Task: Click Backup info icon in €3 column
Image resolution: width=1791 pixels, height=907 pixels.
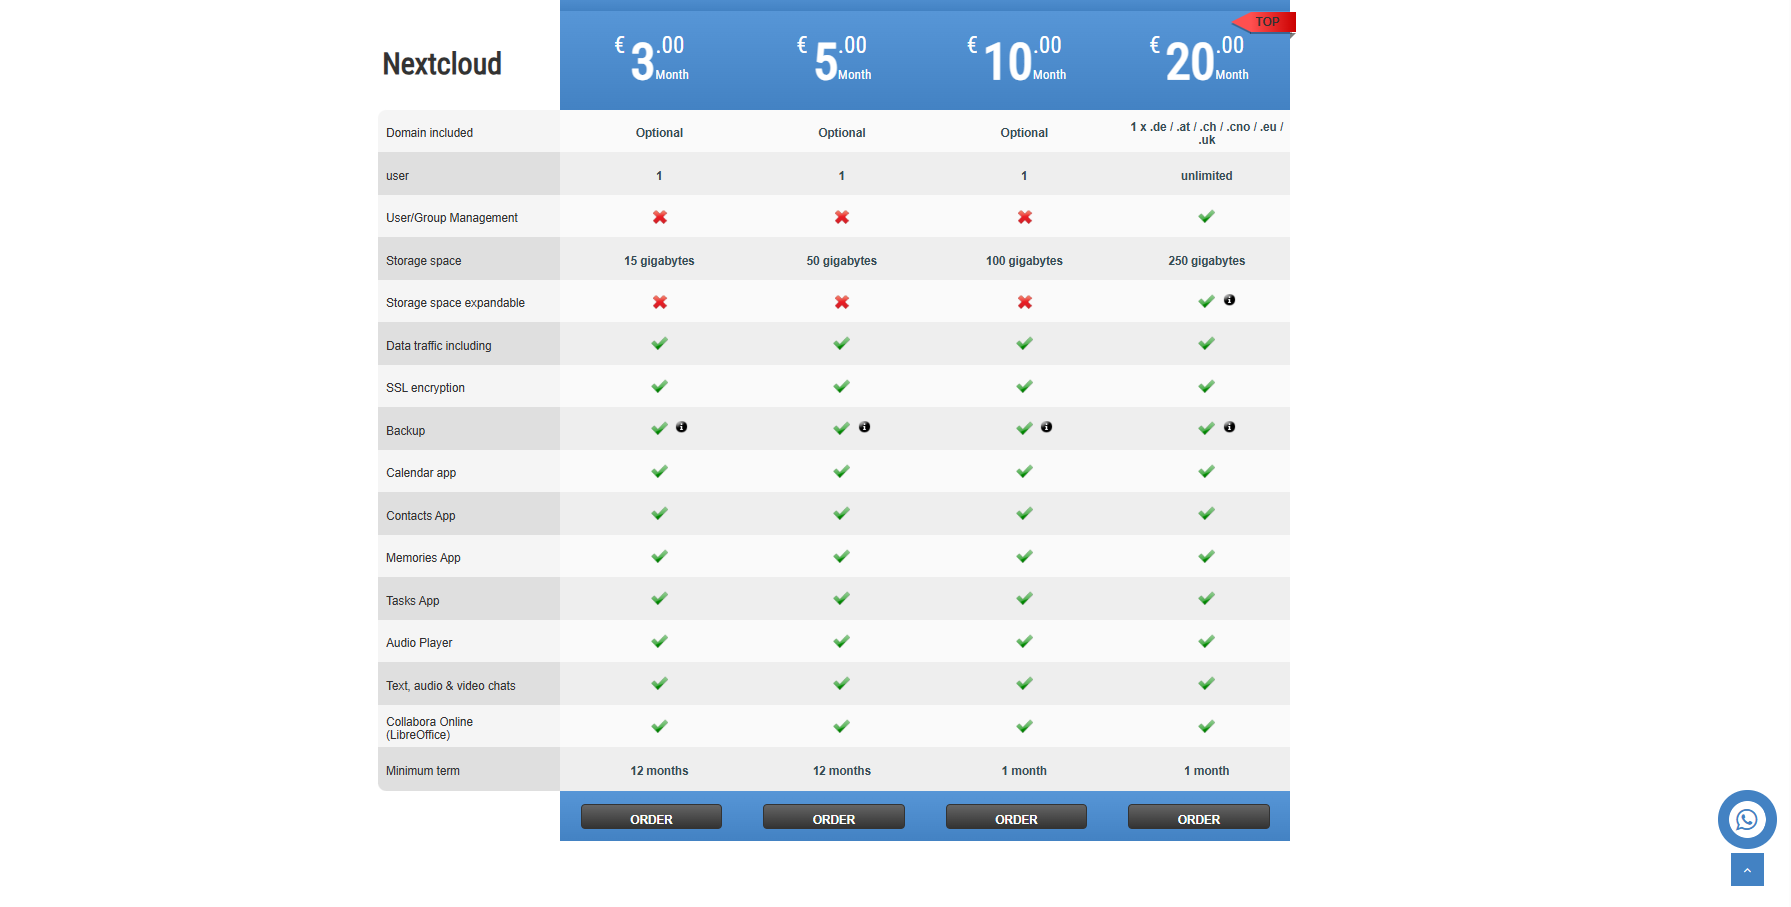Action: (681, 427)
